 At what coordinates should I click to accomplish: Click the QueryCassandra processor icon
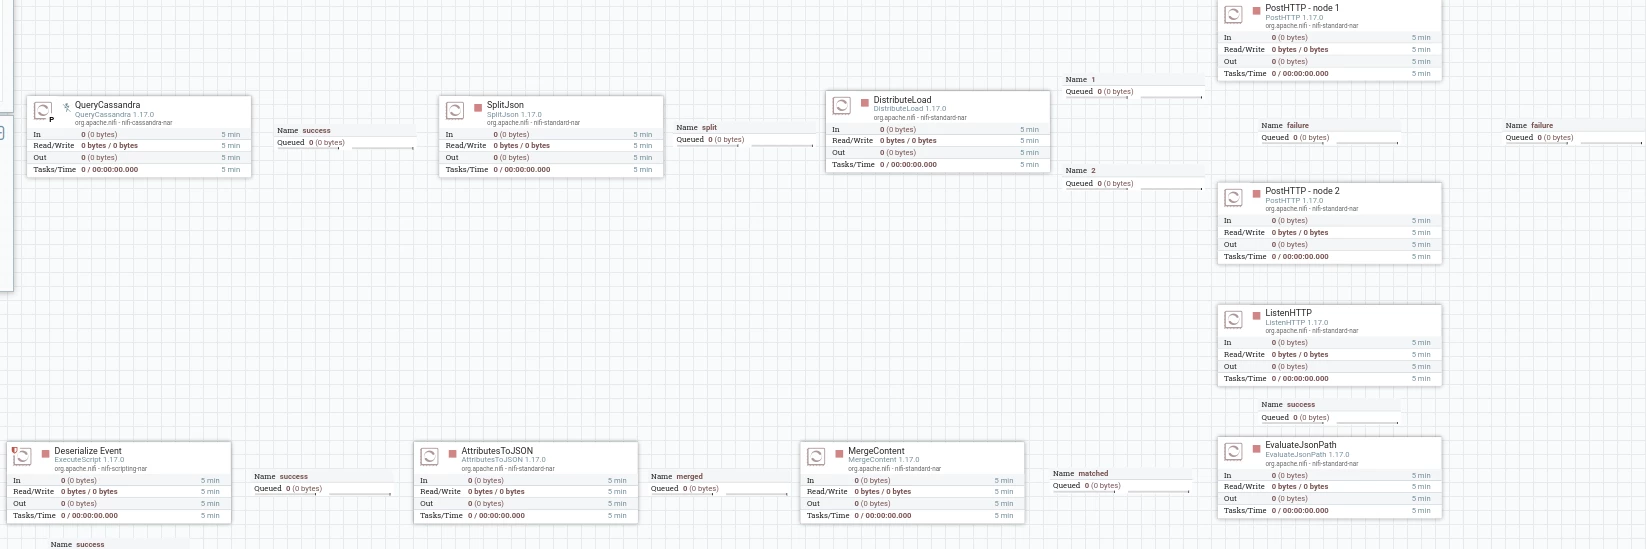(x=42, y=110)
